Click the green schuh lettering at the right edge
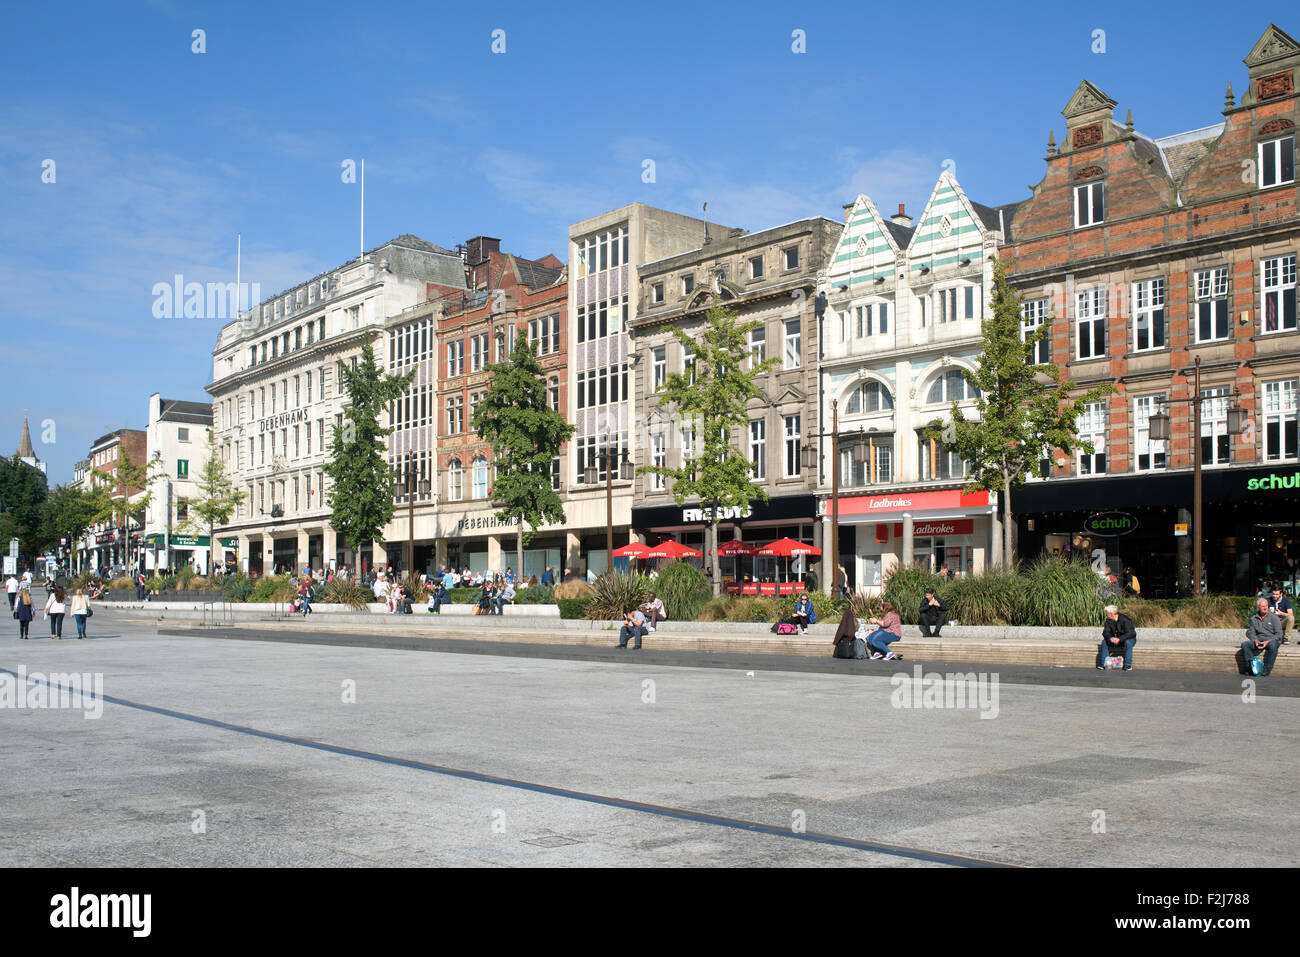Screen dimensions: 1300x957 1272,482
